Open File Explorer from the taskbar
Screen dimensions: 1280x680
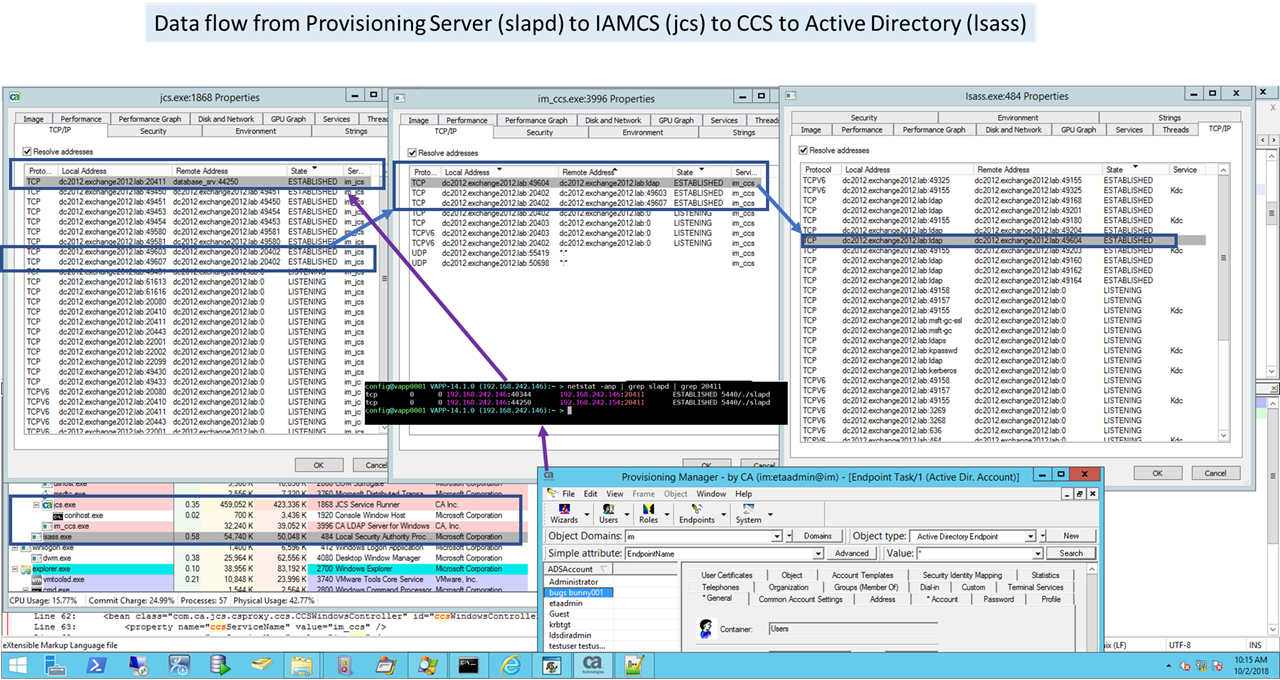[301, 664]
